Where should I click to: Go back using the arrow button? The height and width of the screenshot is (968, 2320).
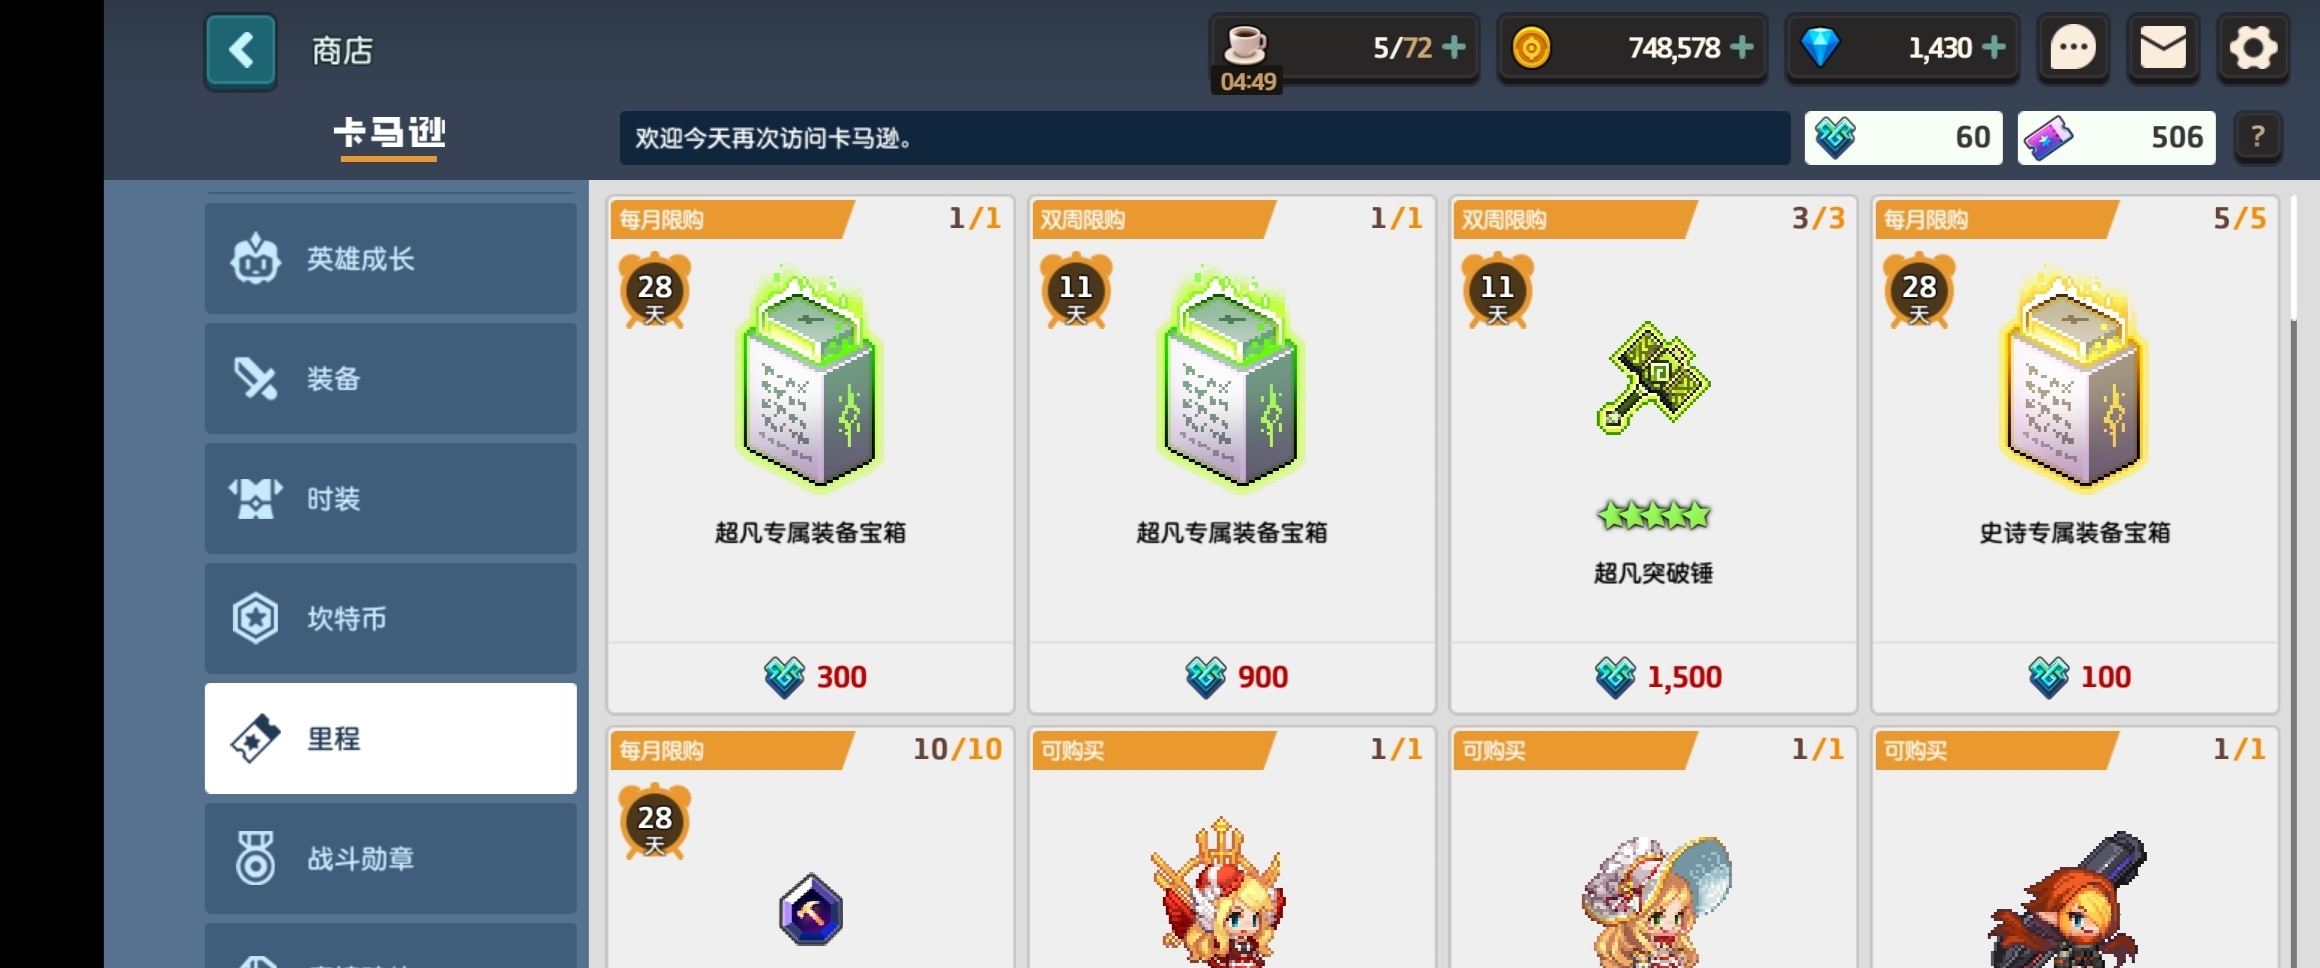click(x=241, y=51)
